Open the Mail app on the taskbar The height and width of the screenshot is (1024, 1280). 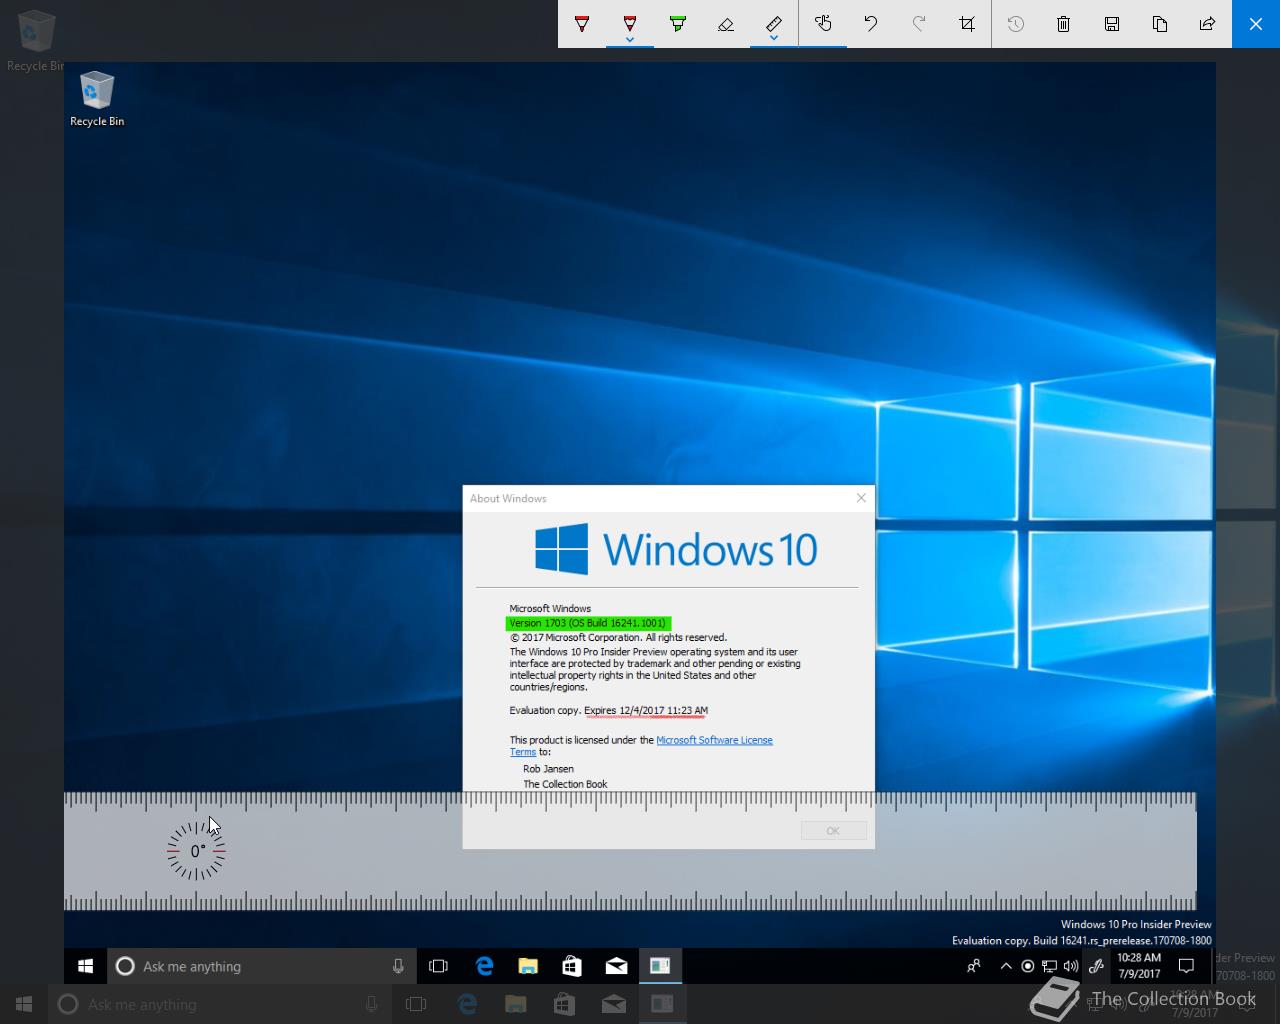(616, 966)
